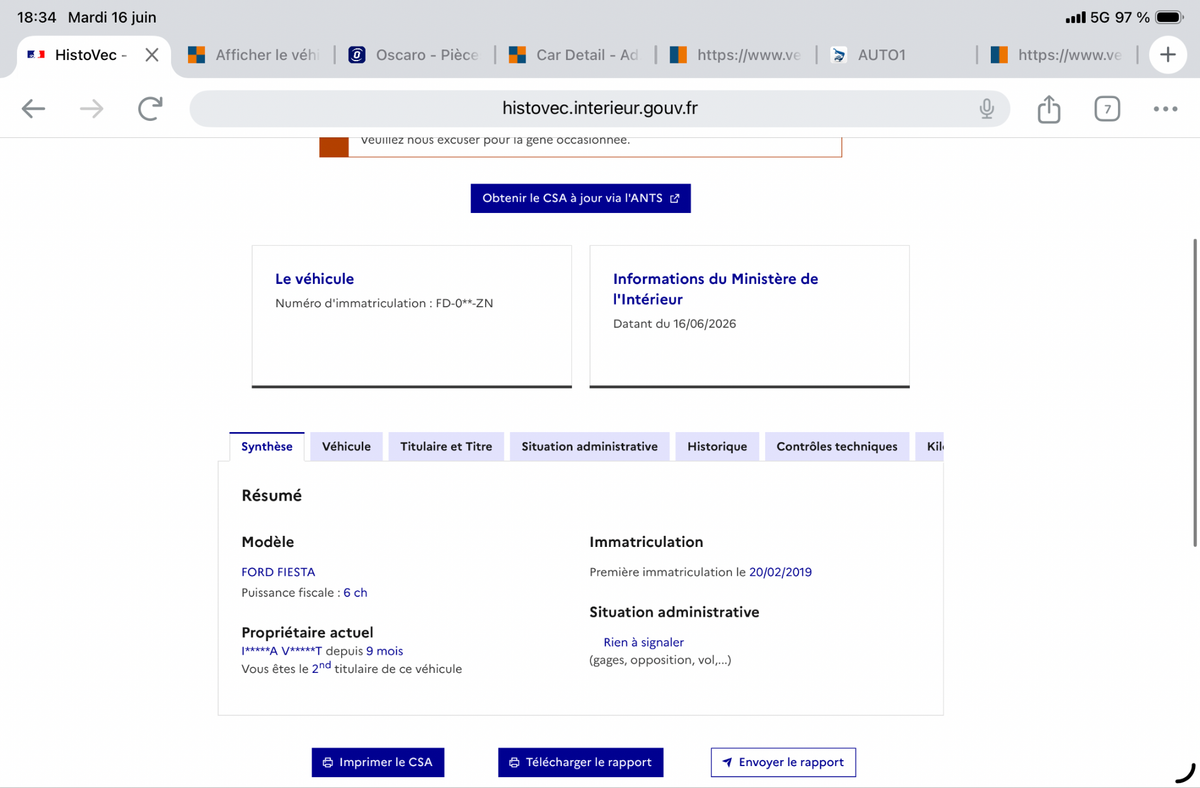The image size is (1200, 788).
Task: Click the Télécharger le rapport button
Action: pyautogui.click(x=581, y=762)
